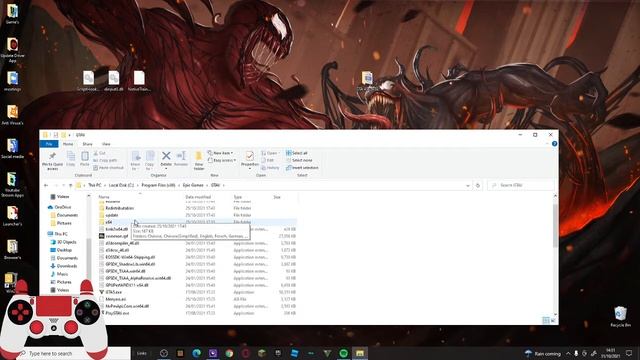Screen dimensions: 640x360
Task: Open Recycle Bin on the desktop
Action: 620,317
